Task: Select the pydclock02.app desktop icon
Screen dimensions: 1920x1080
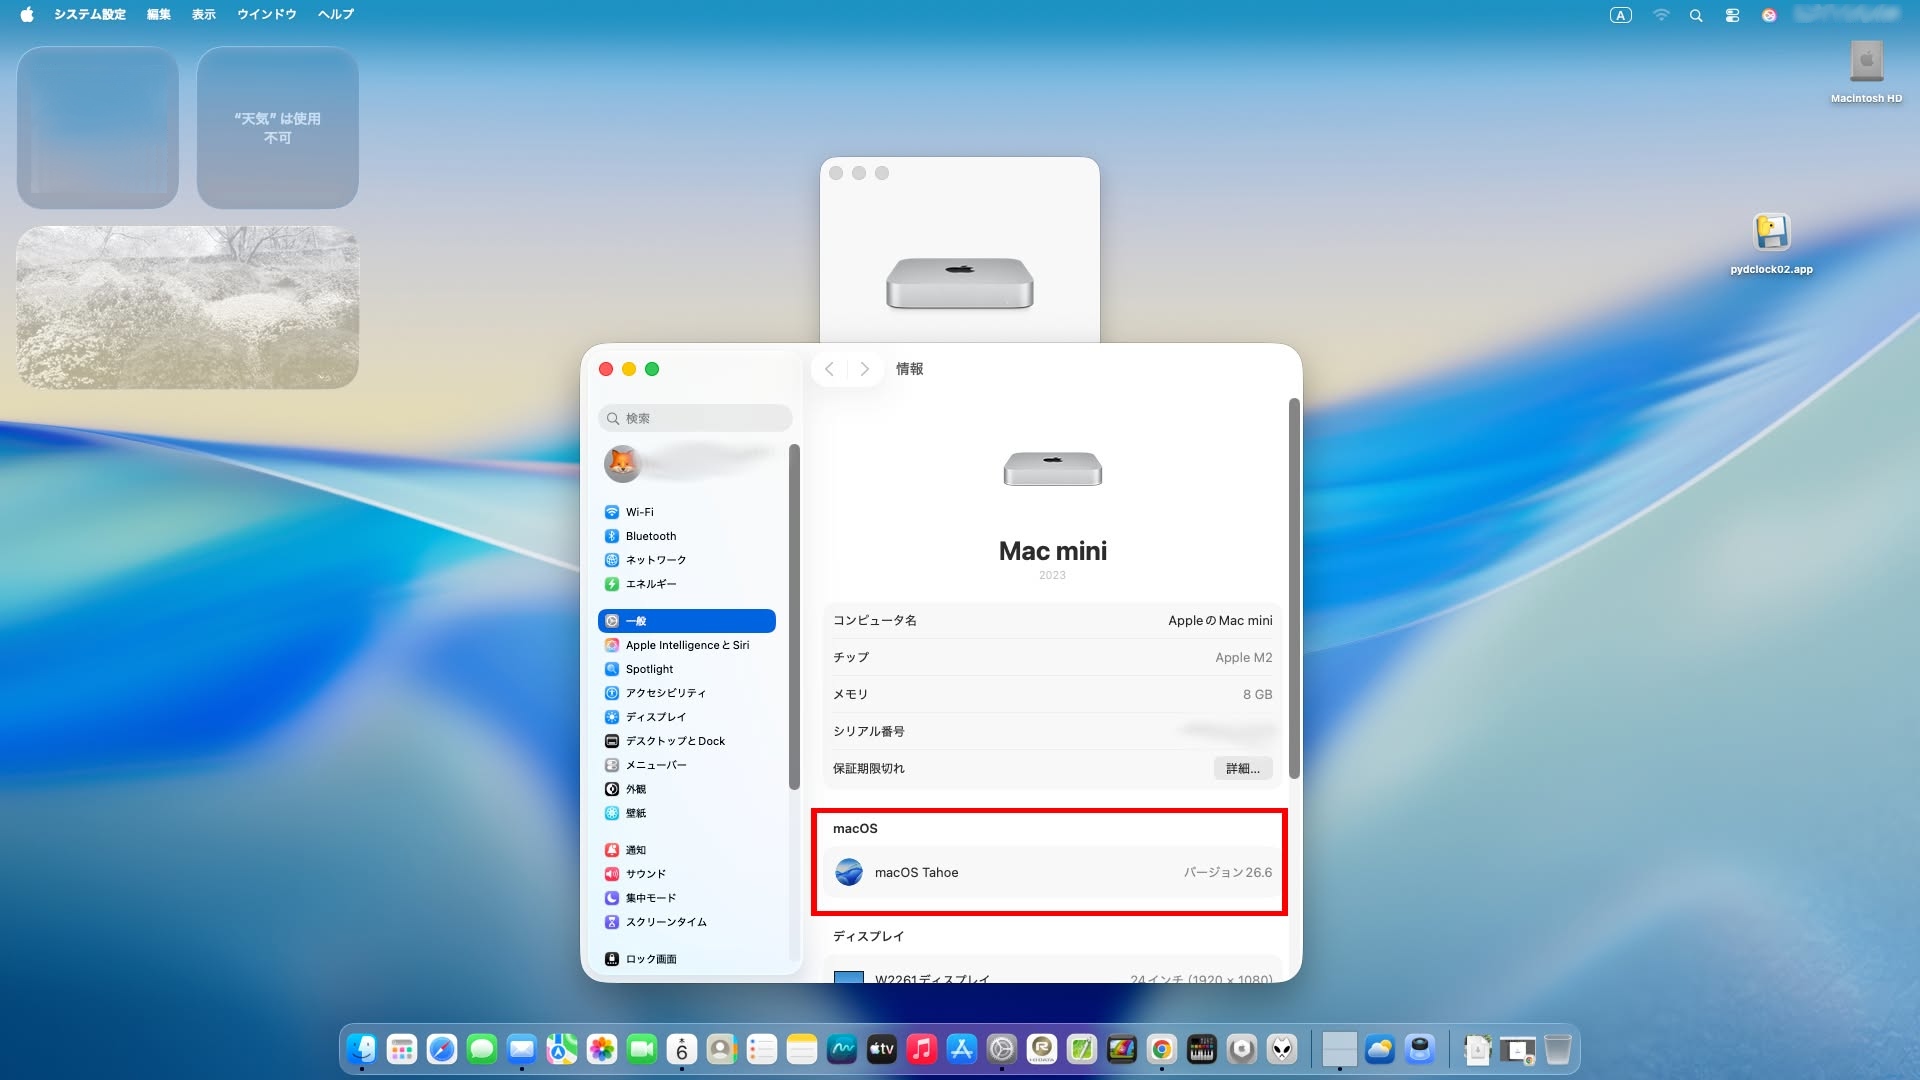Action: tap(1772, 244)
